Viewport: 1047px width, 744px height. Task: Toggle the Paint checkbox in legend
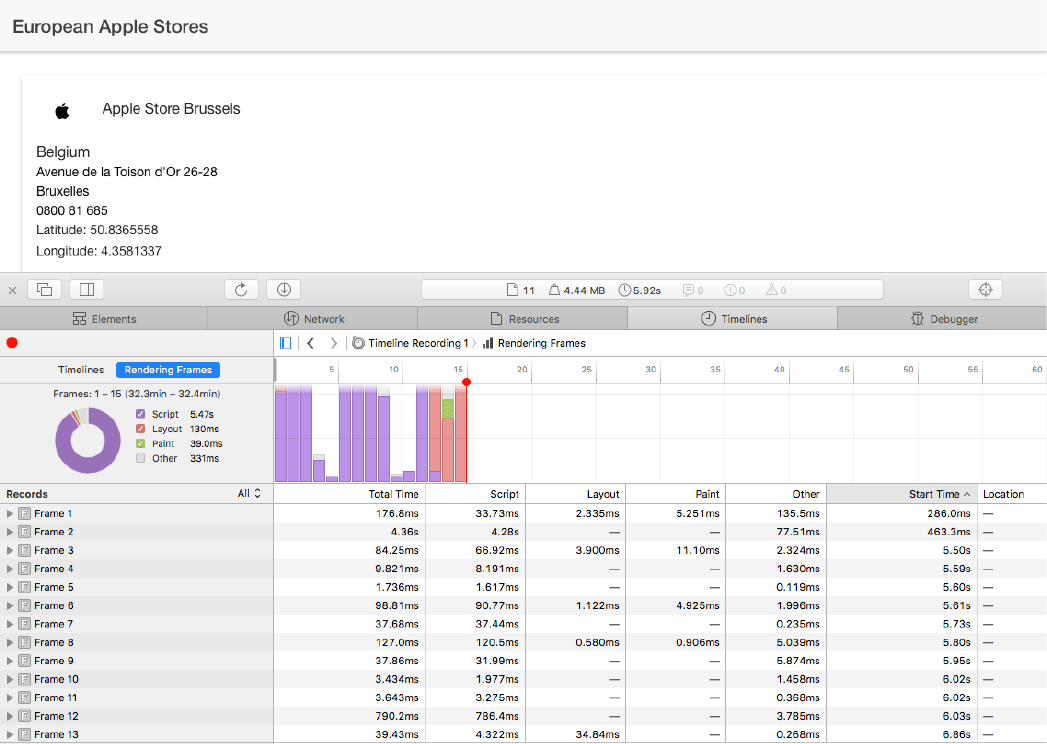pyautogui.click(x=140, y=443)
